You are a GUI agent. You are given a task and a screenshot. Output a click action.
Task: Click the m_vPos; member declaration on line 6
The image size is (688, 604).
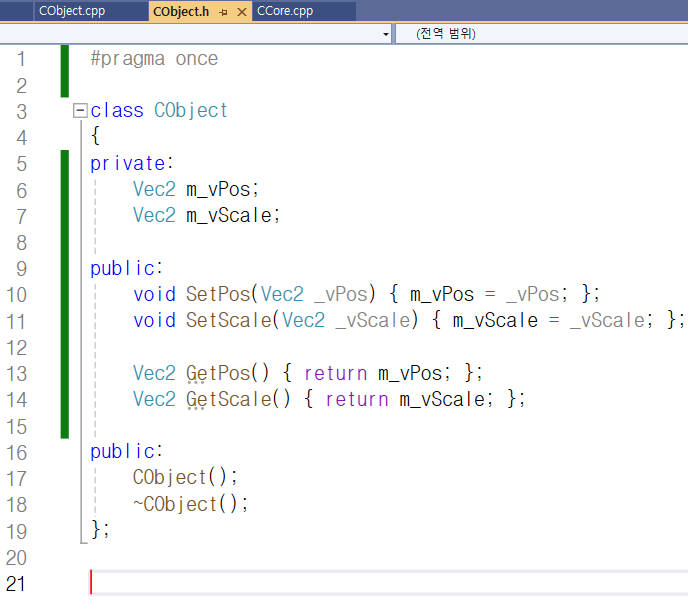222,189
